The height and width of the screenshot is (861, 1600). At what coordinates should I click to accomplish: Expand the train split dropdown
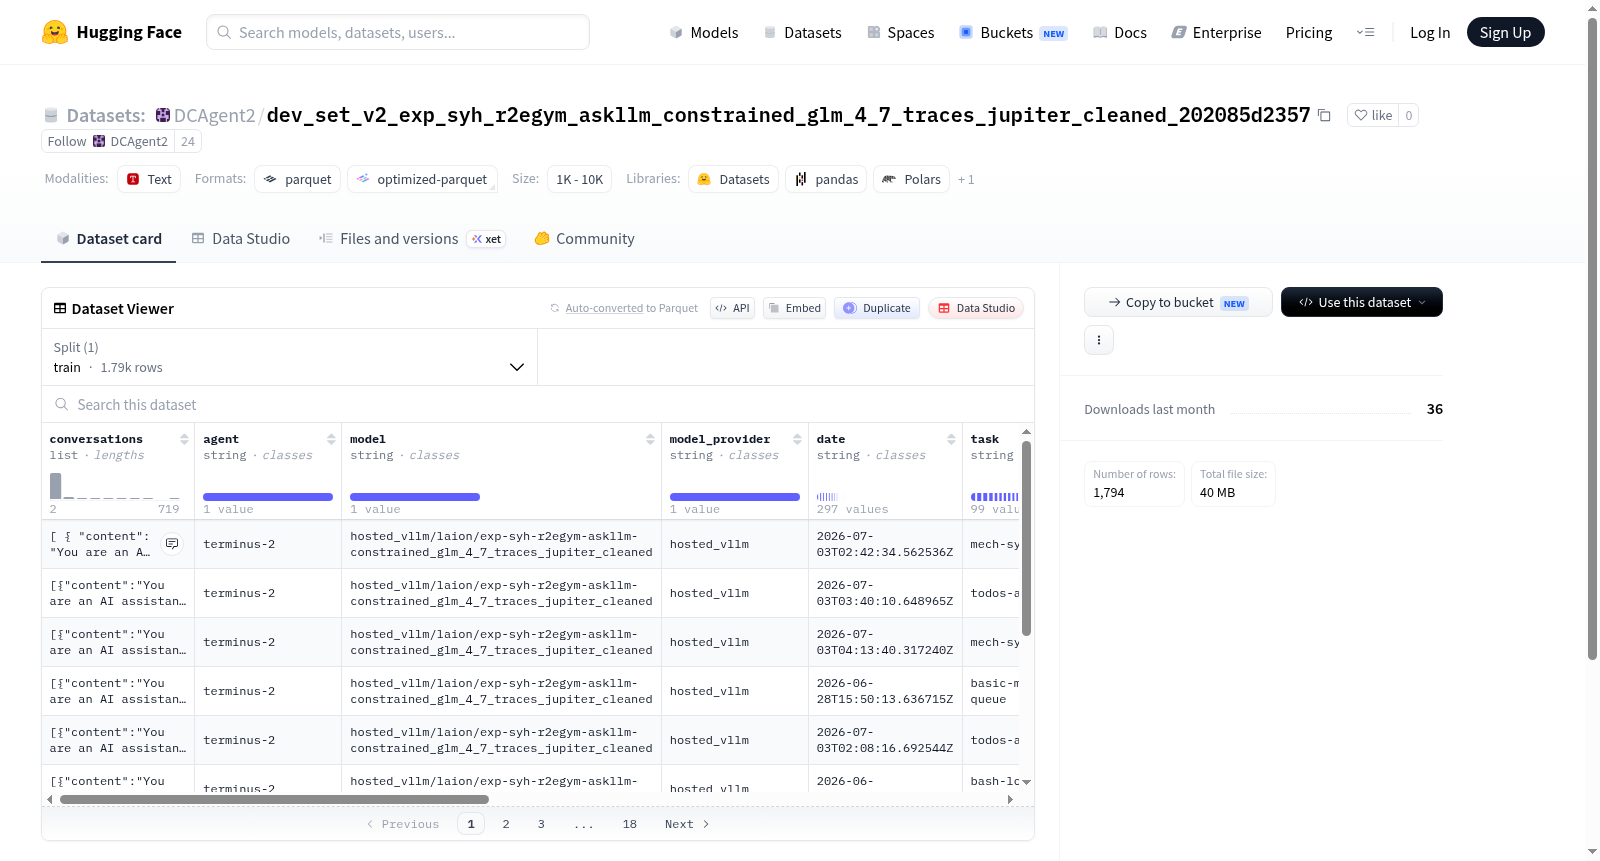(x=289, y=357)
